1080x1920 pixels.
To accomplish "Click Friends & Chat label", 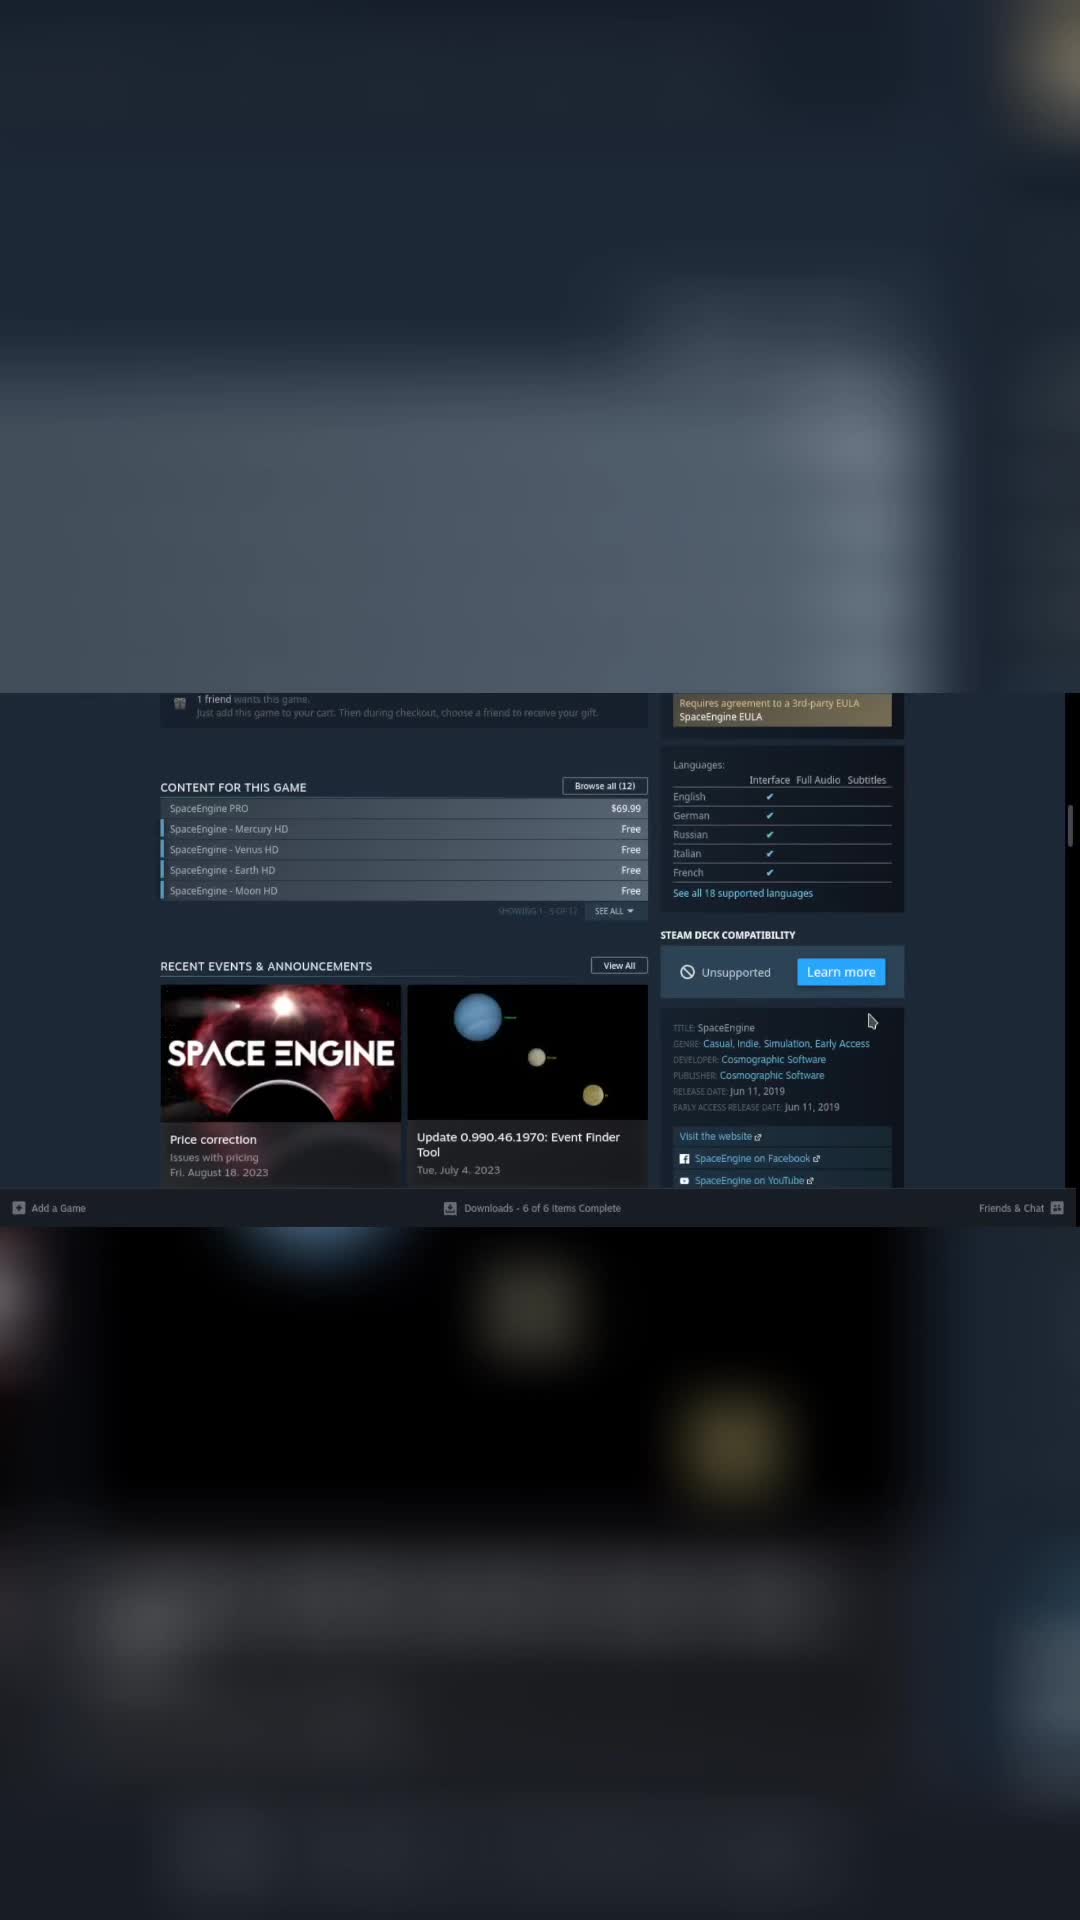I will 1011,1208.
